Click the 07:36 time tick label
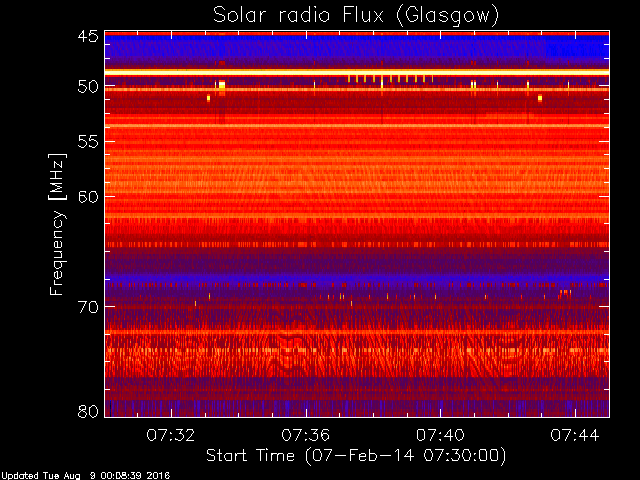640x480 pixels. (305, 435)
